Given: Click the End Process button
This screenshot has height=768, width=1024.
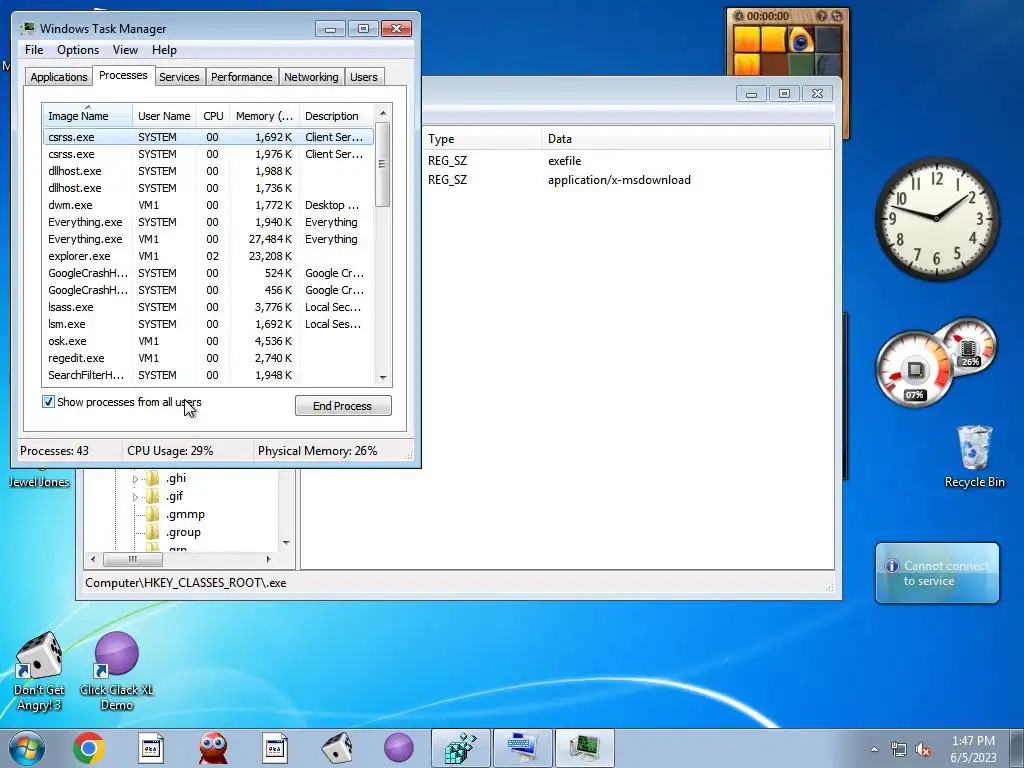Looking at the screenshot, I should 343,406.
